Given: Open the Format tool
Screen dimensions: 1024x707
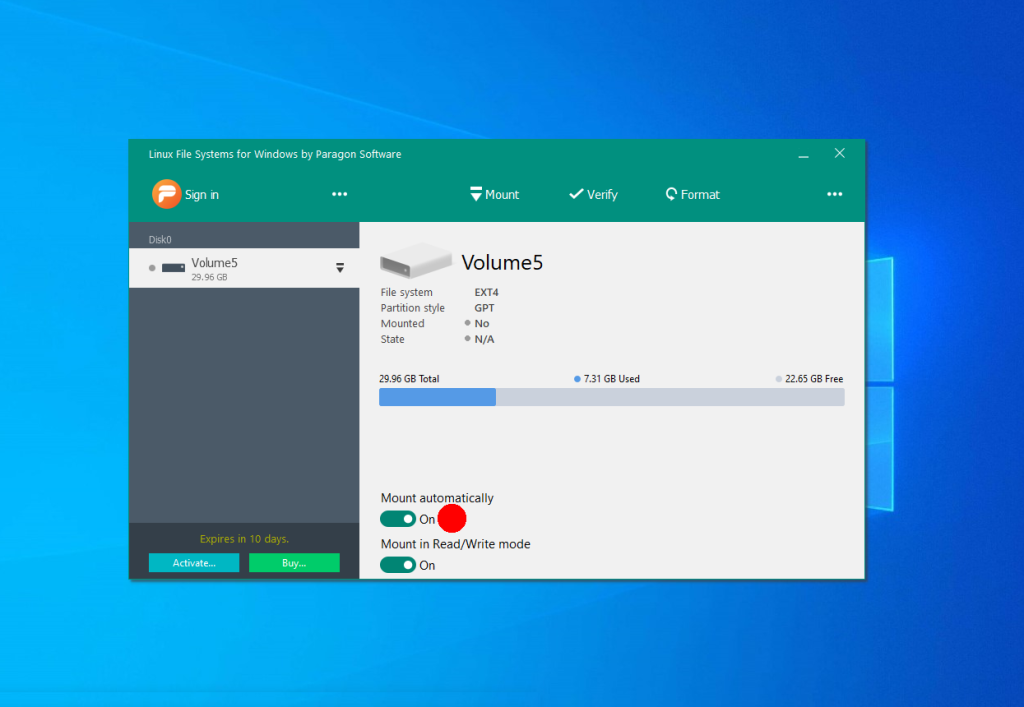Looking at the screenshot, I should [x=692, y=195].
